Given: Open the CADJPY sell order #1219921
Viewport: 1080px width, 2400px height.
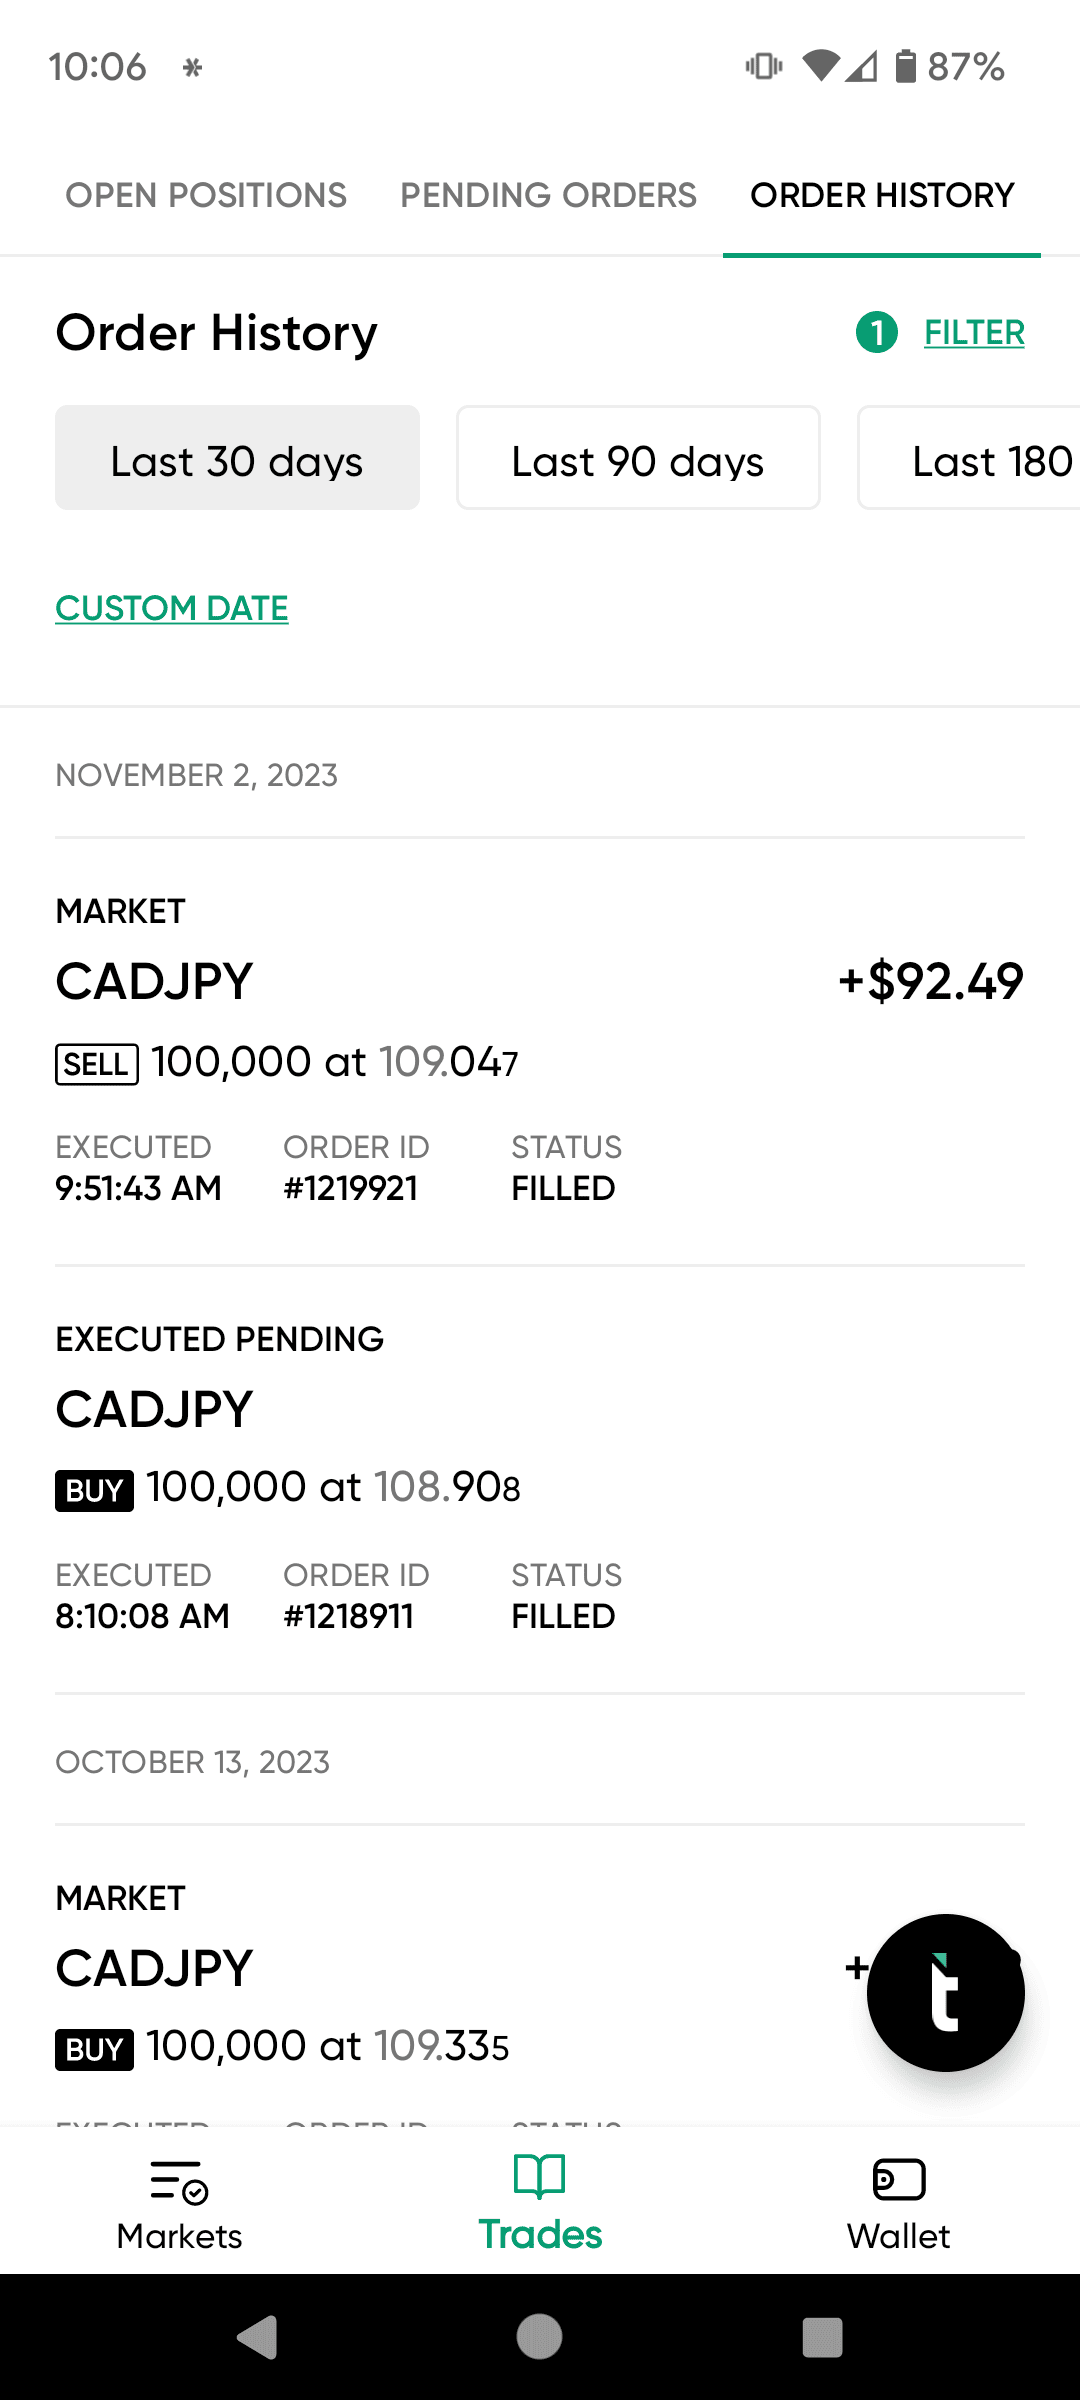Looking at the screenshot, I should click(400, 1050).
